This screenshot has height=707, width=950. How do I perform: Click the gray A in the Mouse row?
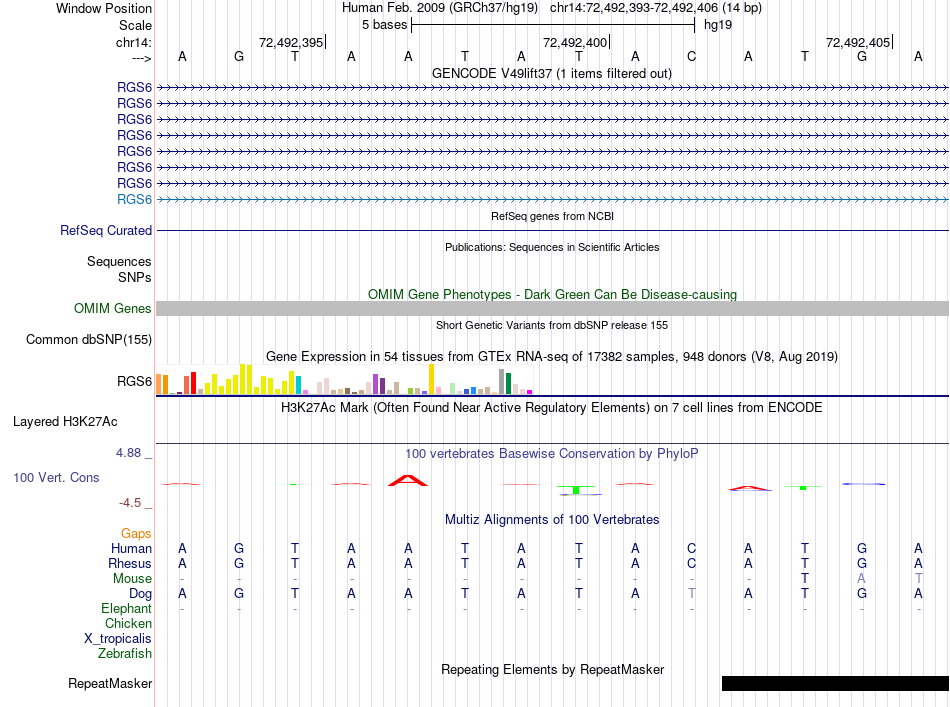pyautogui.click(x=861, y=579)
